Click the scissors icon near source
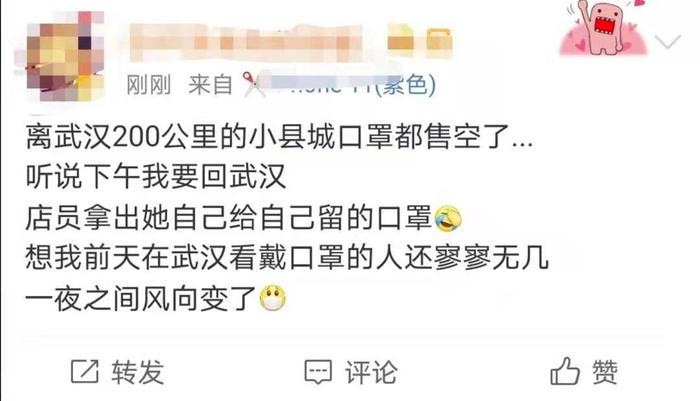Screen dimensions: 700x401 [x=254, y=84]
